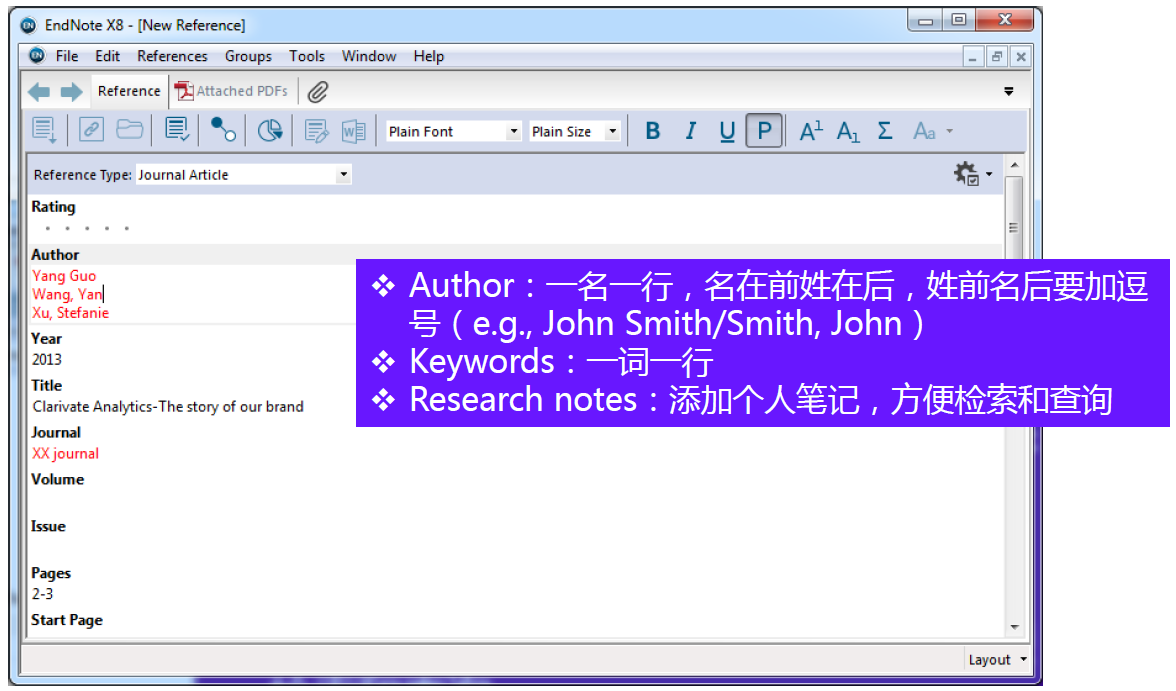
Task: Switch to the Reference tab
Action: (129, 91)
